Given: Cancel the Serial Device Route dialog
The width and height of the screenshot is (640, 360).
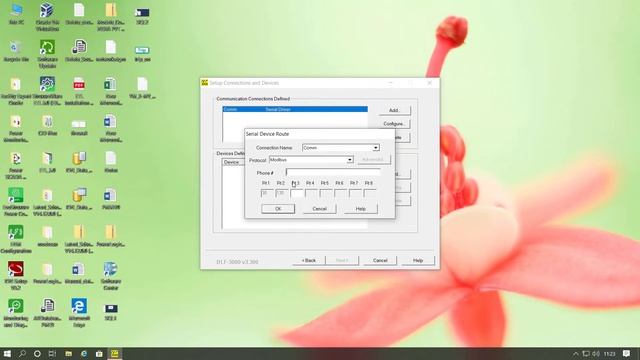Looking at the screenshot, I should (x=320, y=209).
